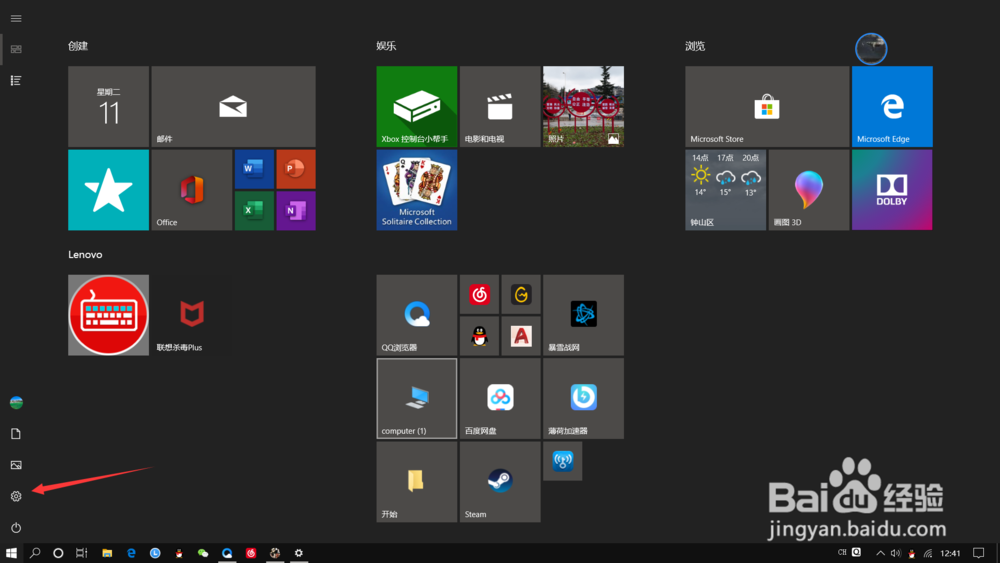This screenshot has height=563, width=1000.
Task: Switch to QQ Browser on taskbar
Action: point(227,553)
